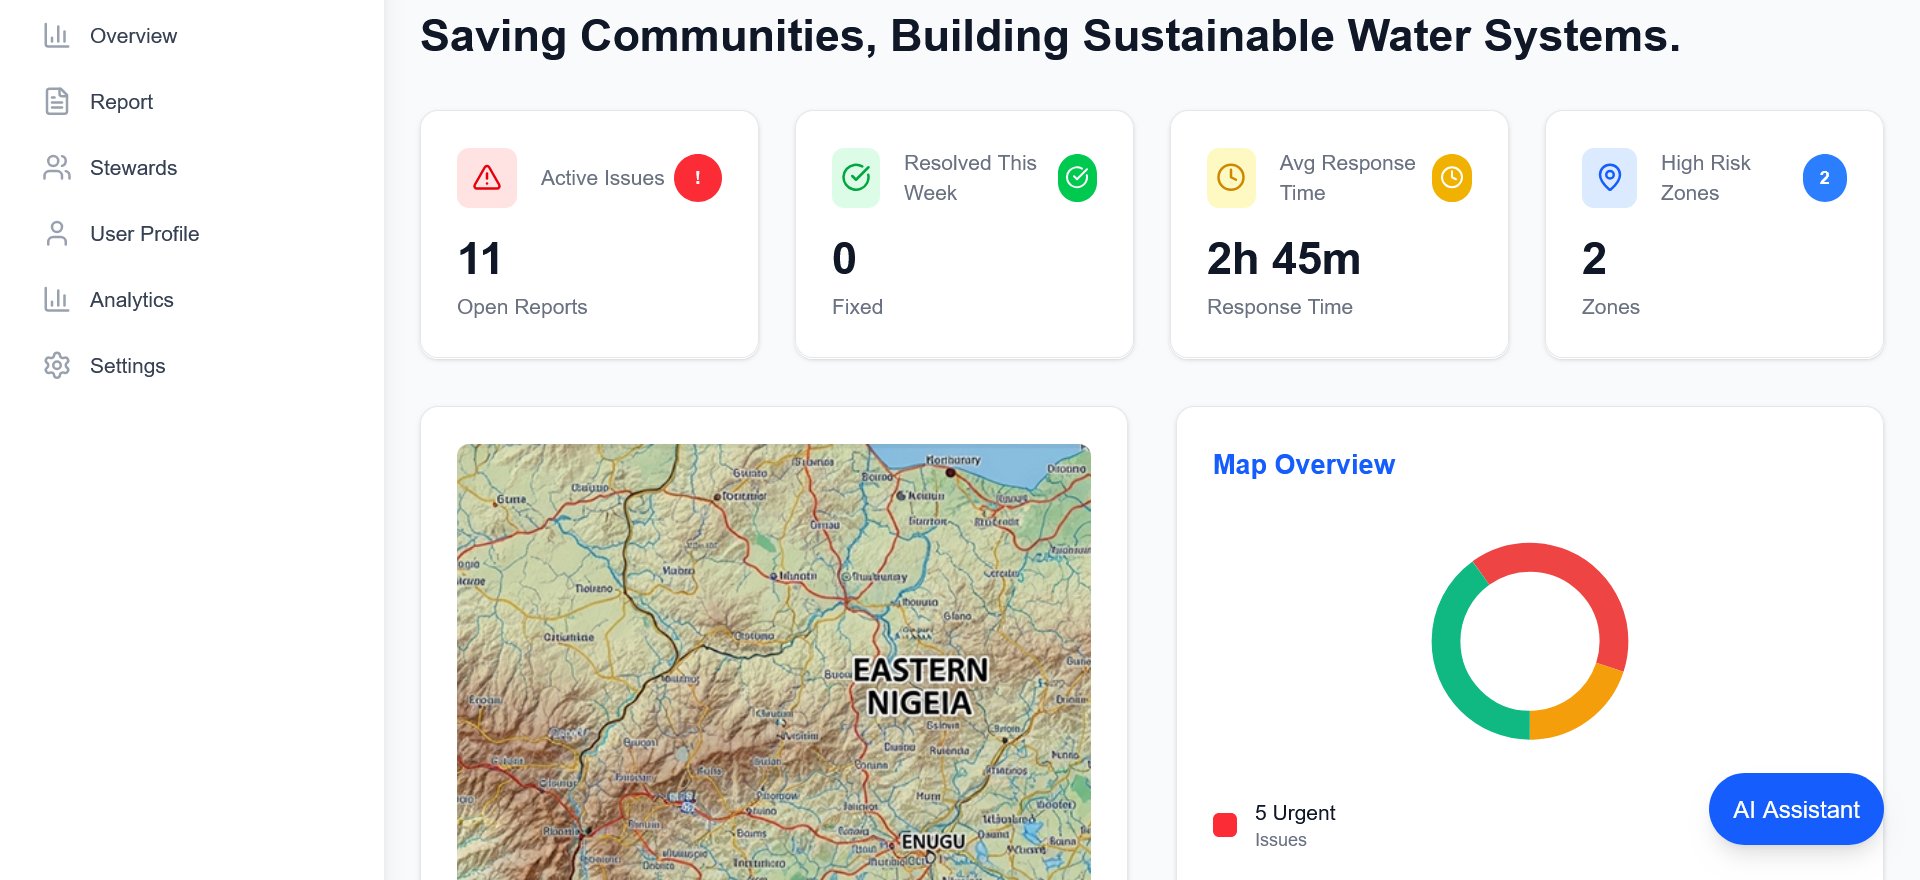Screen dimensions: 1920x880
Task: Click the light yellow clock icon for Avg Response Time
Action: click(x=1231, y=178)
